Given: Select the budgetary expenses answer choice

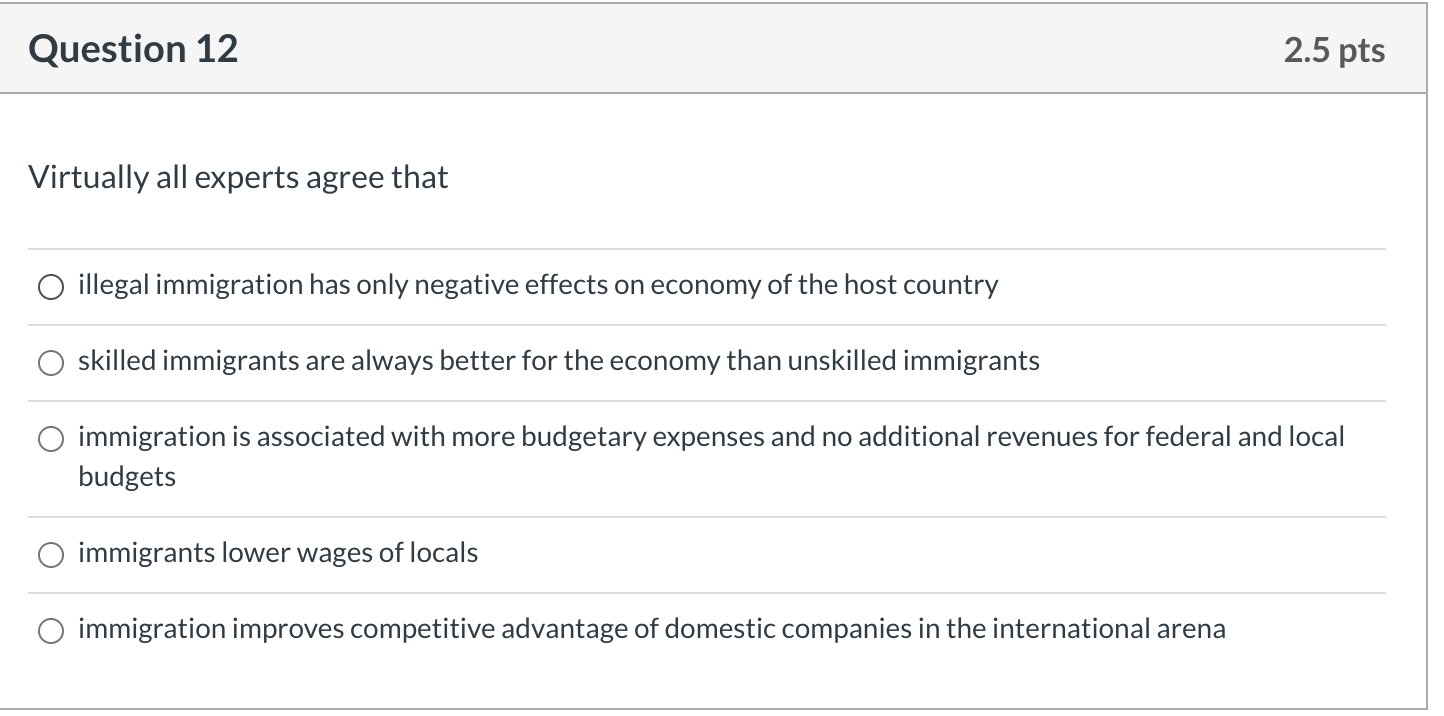Looking at the screenshot, I should [50, 438].
